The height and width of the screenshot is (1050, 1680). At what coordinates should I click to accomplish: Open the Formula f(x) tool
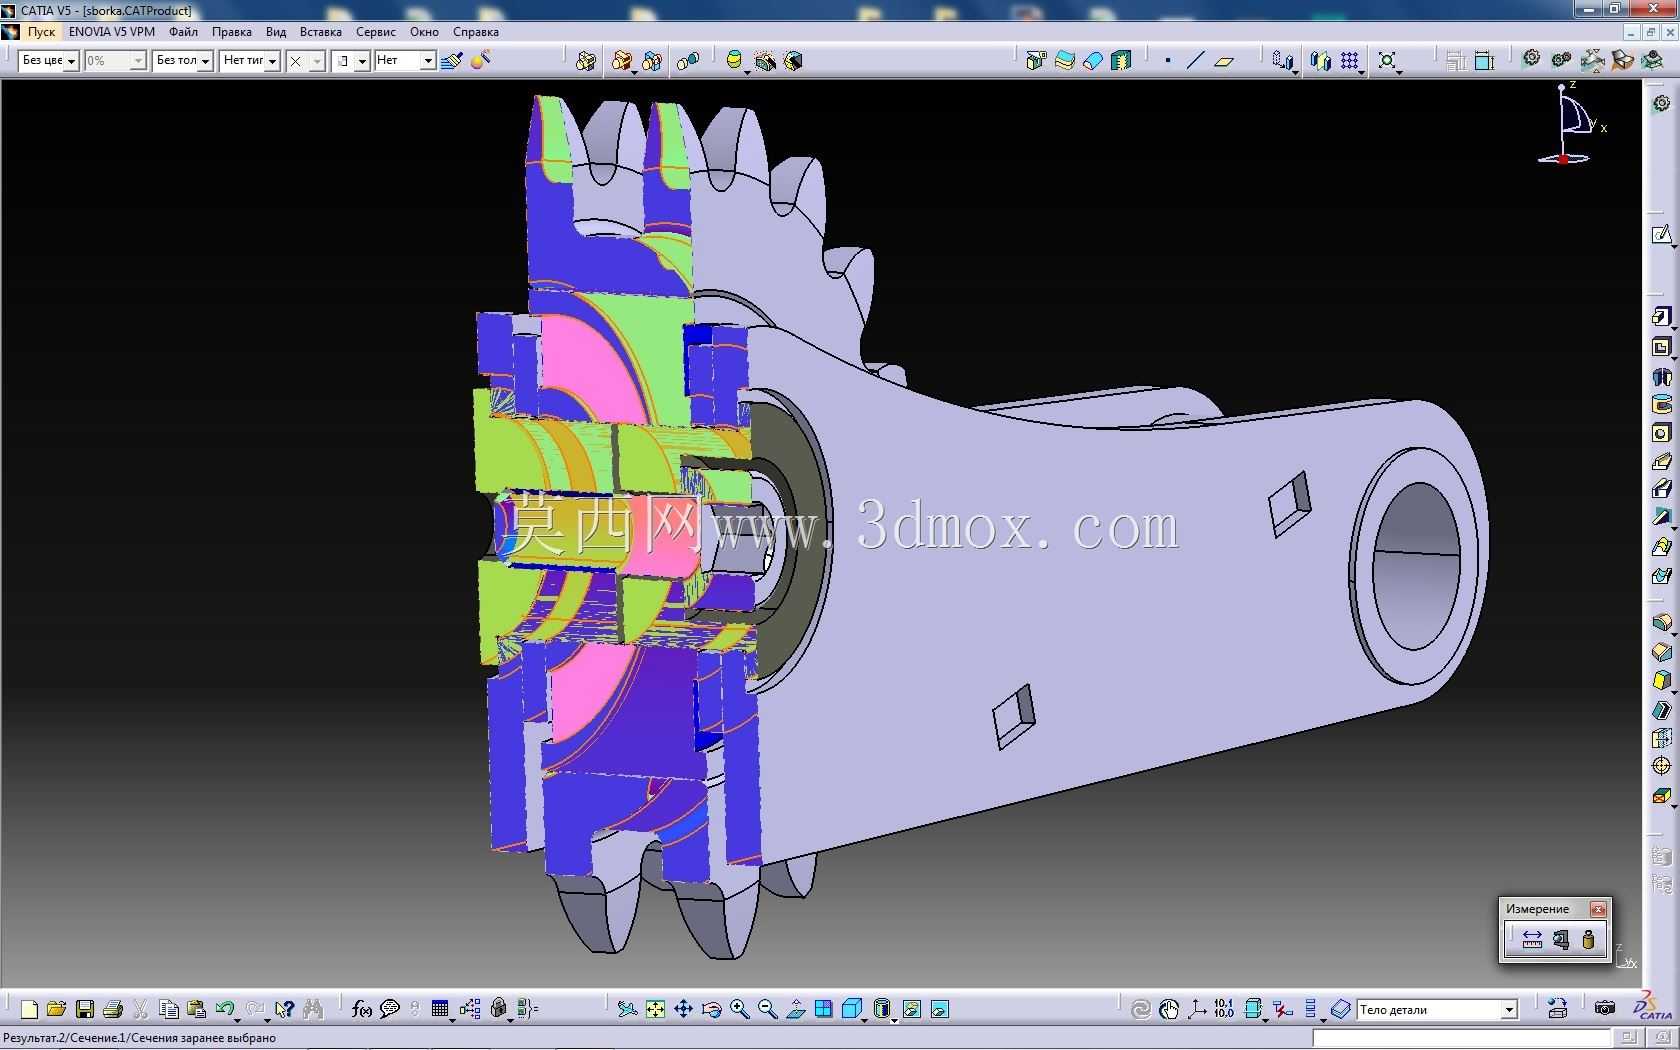point(362,1009)
